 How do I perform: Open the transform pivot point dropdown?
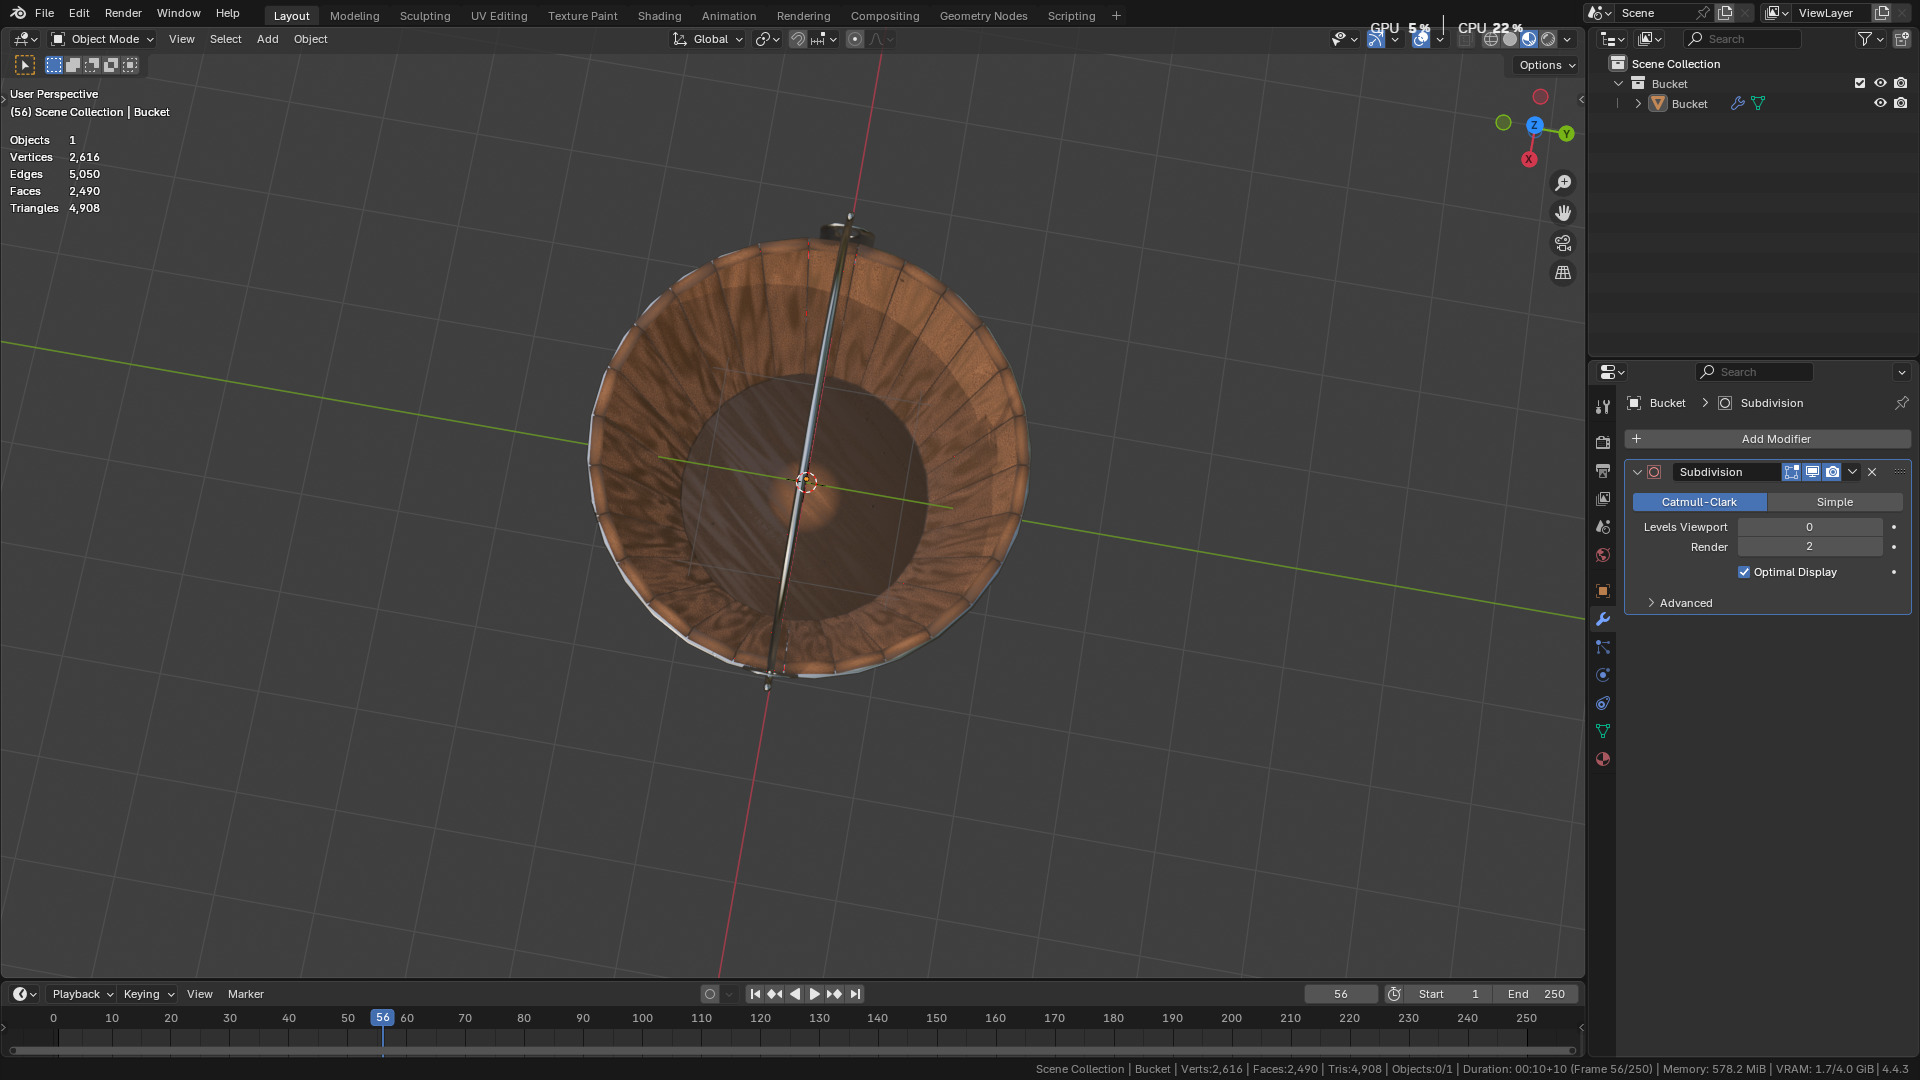767,39
